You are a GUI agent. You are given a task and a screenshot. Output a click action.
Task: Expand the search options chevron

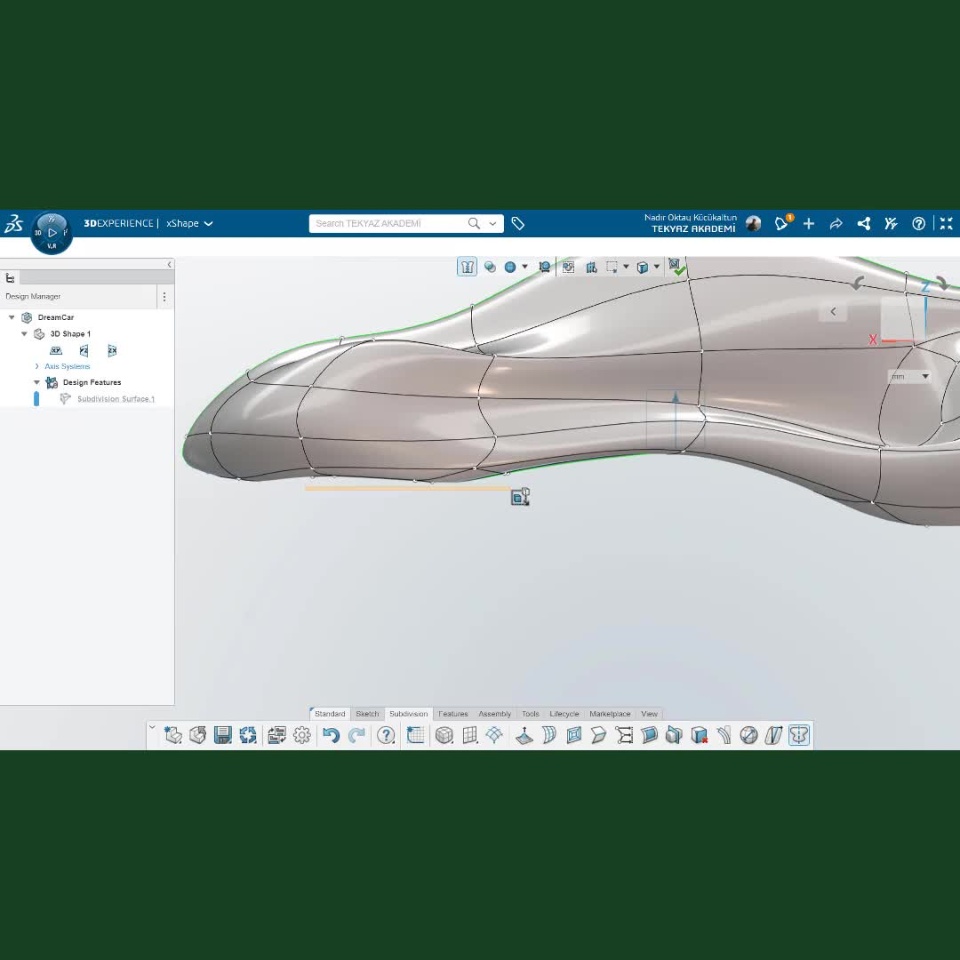point(493,223)
